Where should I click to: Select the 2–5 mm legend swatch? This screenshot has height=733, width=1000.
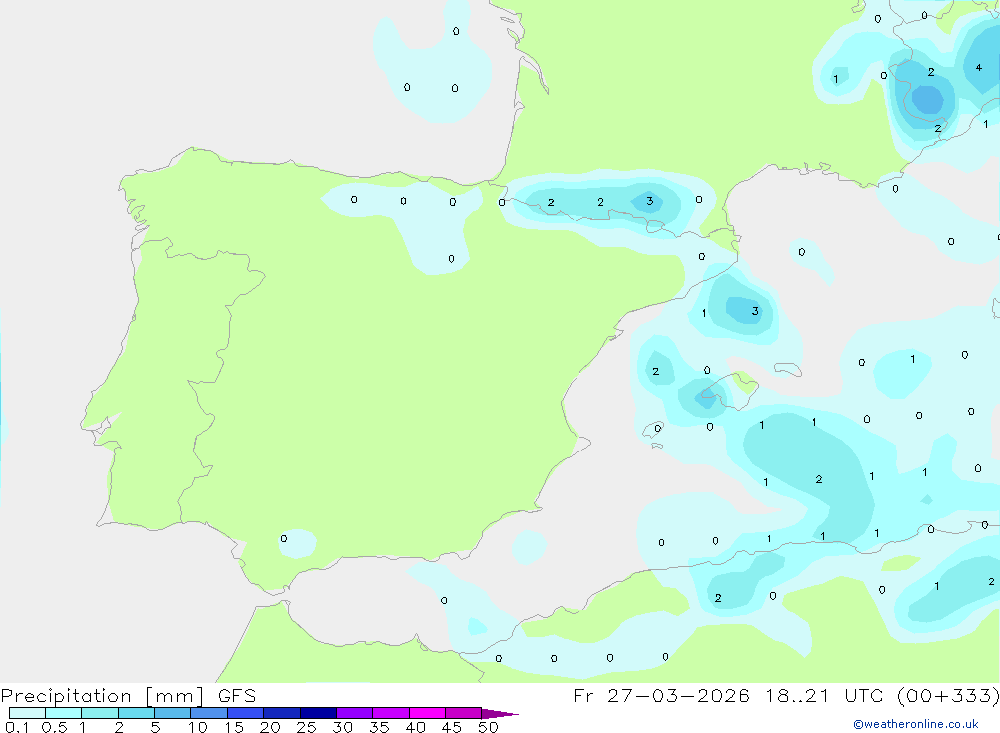(136, 713)
